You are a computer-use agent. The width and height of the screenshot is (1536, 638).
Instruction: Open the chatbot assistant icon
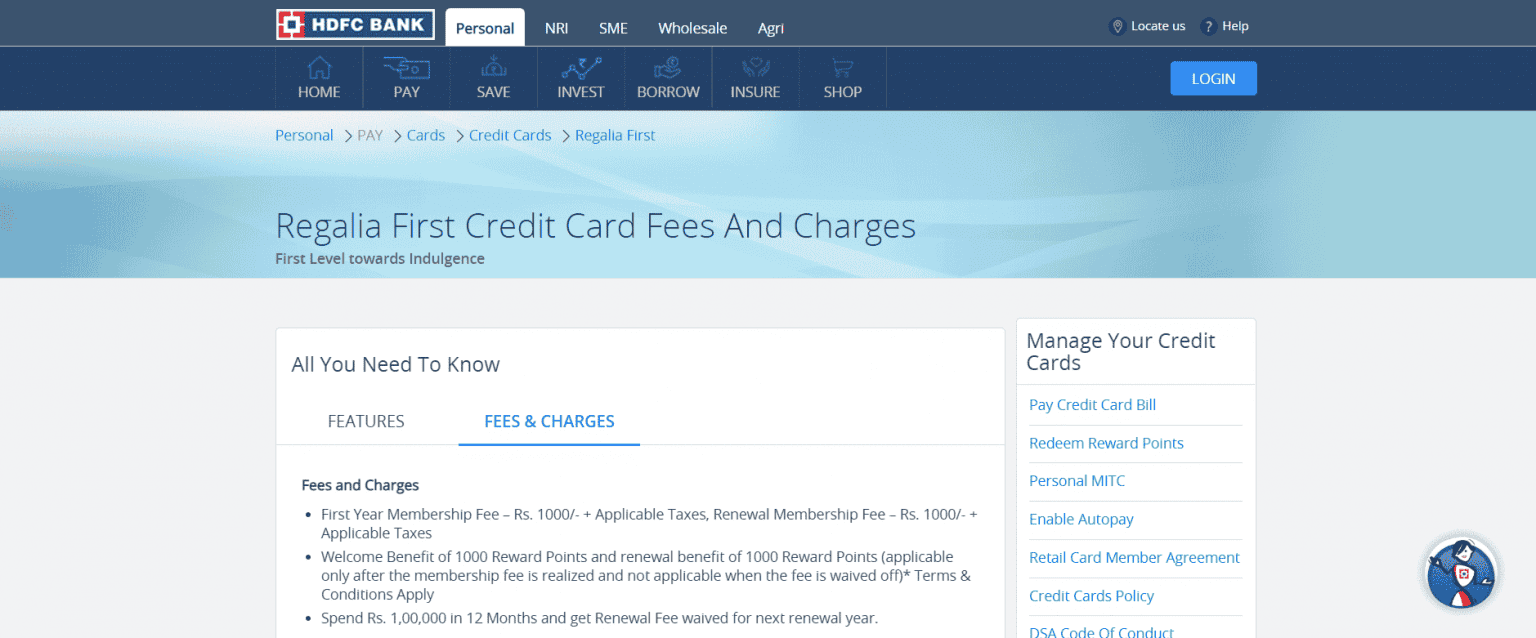point(1461,572)
